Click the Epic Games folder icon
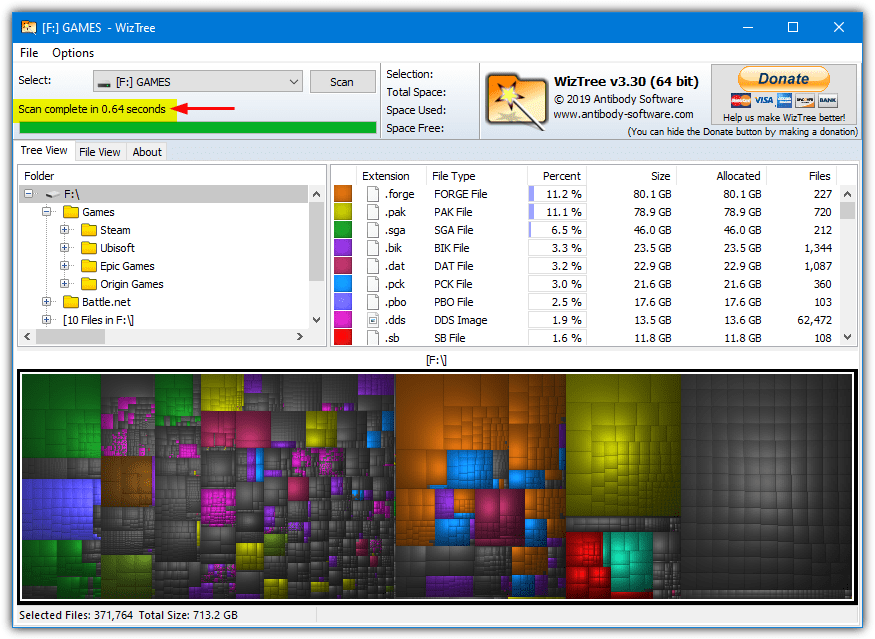 point(89,266)
